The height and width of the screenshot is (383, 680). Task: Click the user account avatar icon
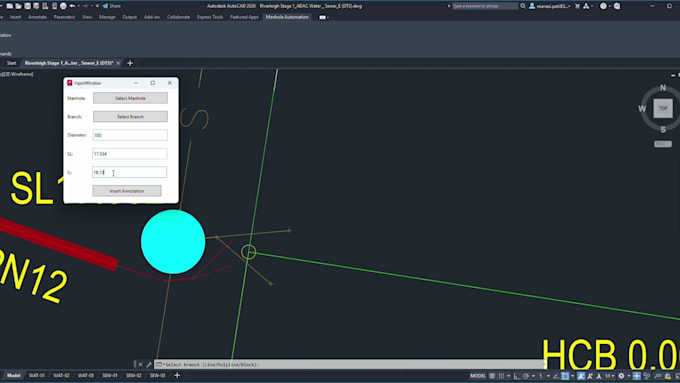tap(532, 6)
